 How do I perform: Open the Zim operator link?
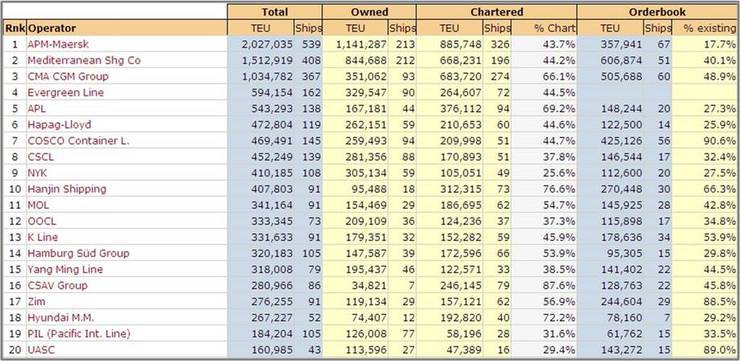(37, 301)
